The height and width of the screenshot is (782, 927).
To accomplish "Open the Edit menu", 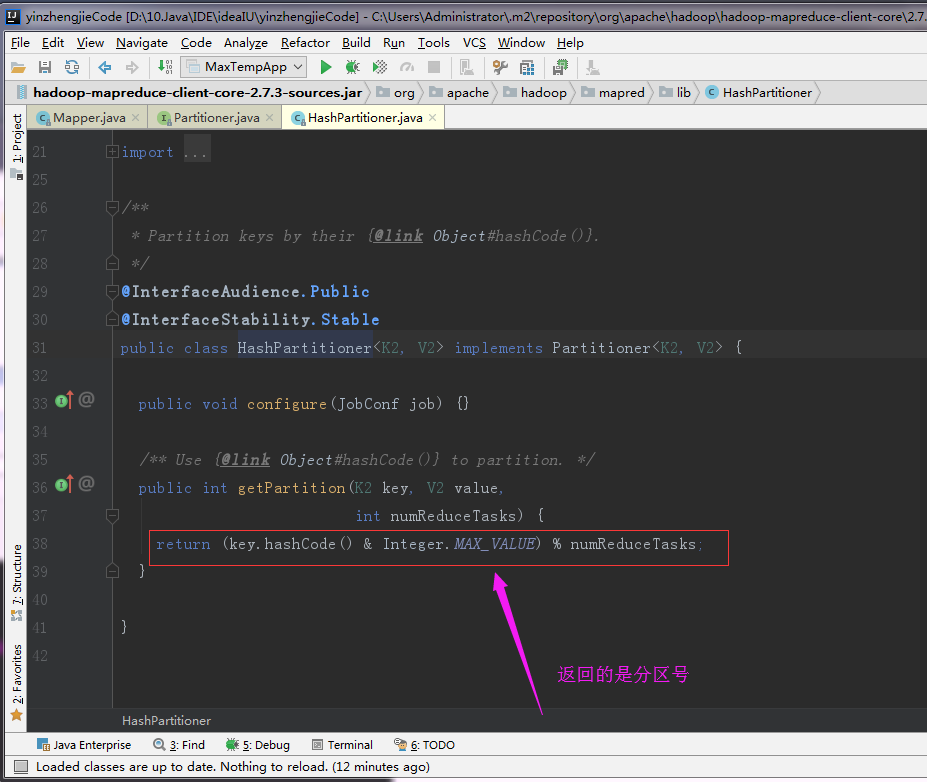I will pos(53,43).
